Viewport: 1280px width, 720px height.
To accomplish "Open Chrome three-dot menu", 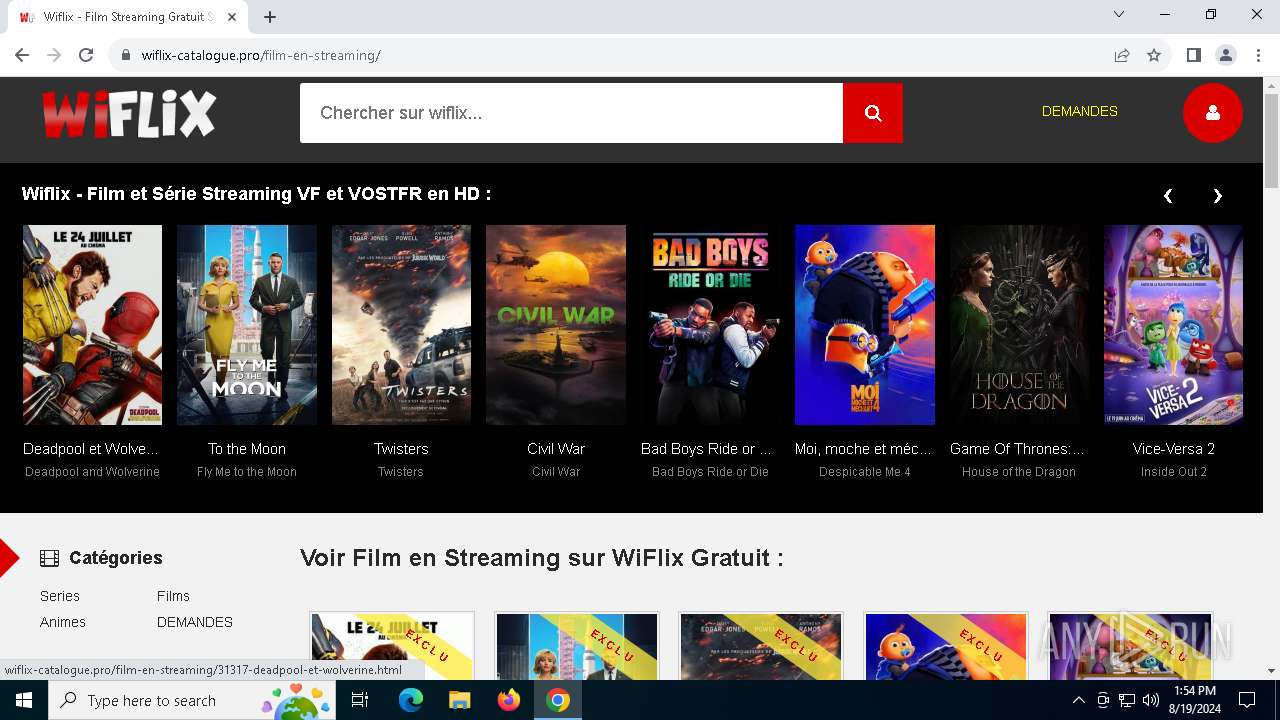I will pos(1258,55).
